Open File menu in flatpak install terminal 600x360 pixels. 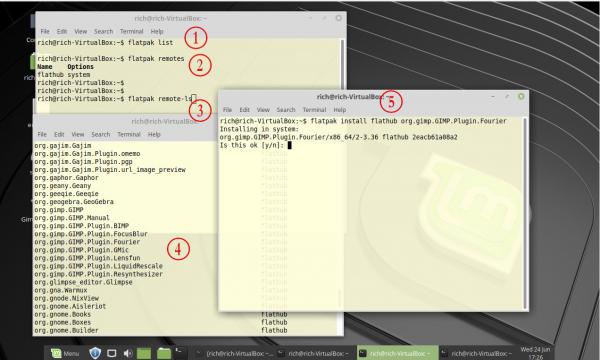click(227, 110)
